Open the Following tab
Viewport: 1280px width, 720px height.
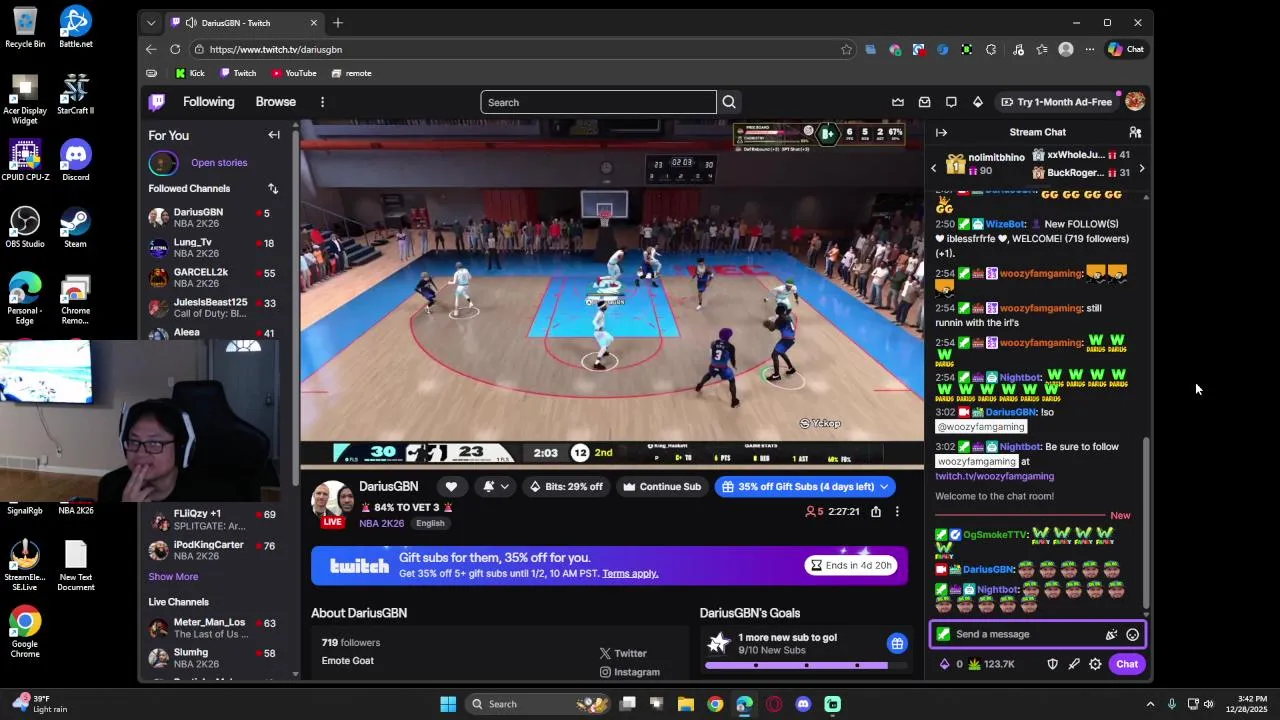click(x=208, y=102)
